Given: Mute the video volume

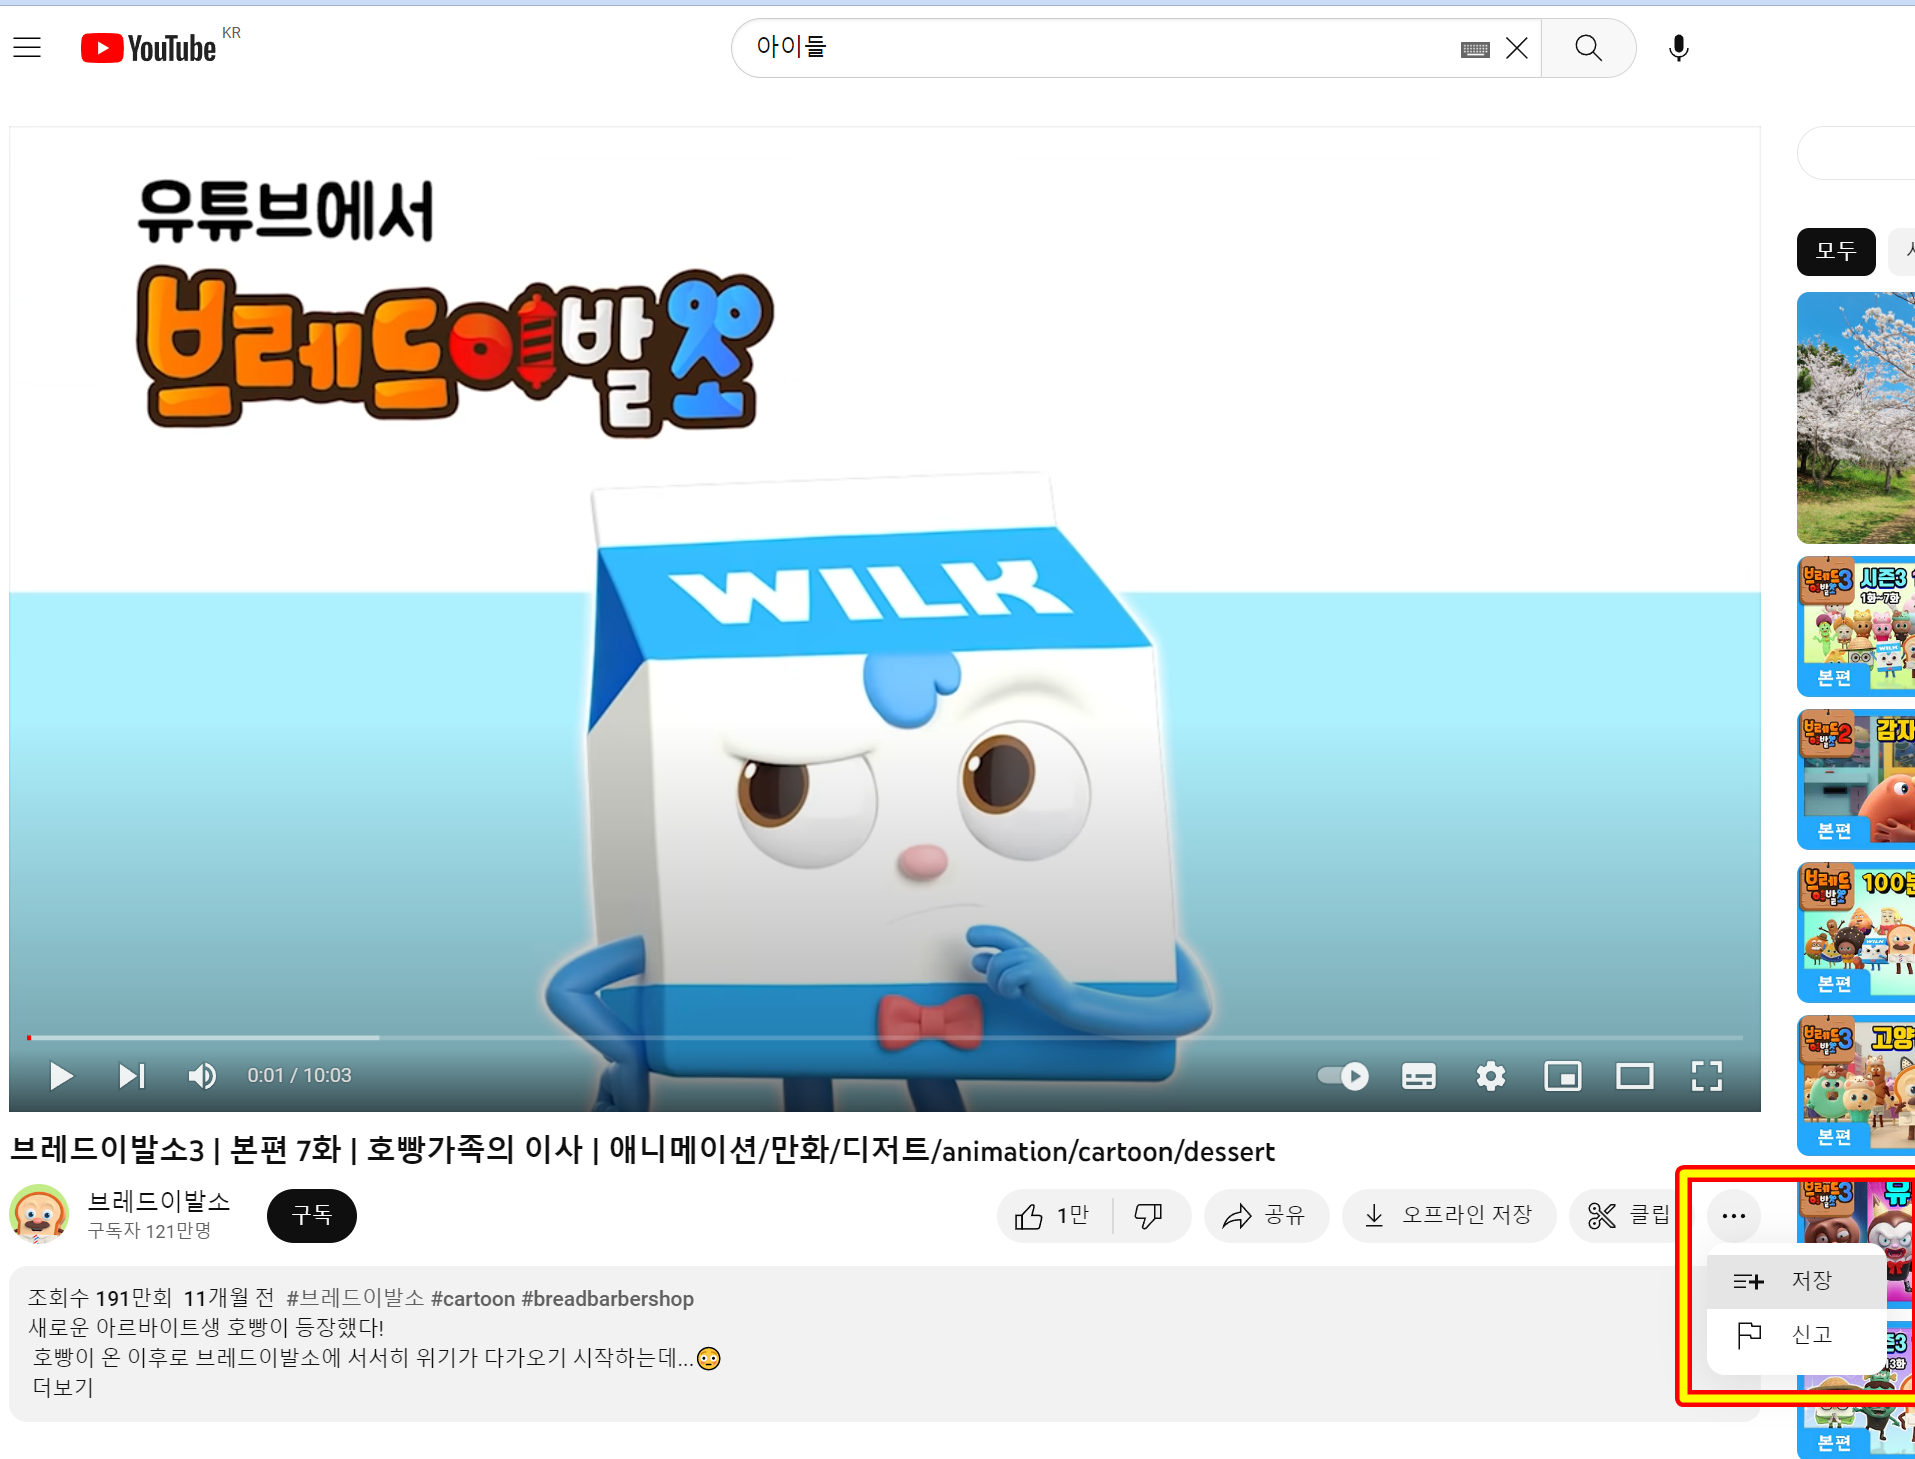Looking at the screenshot, I should 202,1076.
